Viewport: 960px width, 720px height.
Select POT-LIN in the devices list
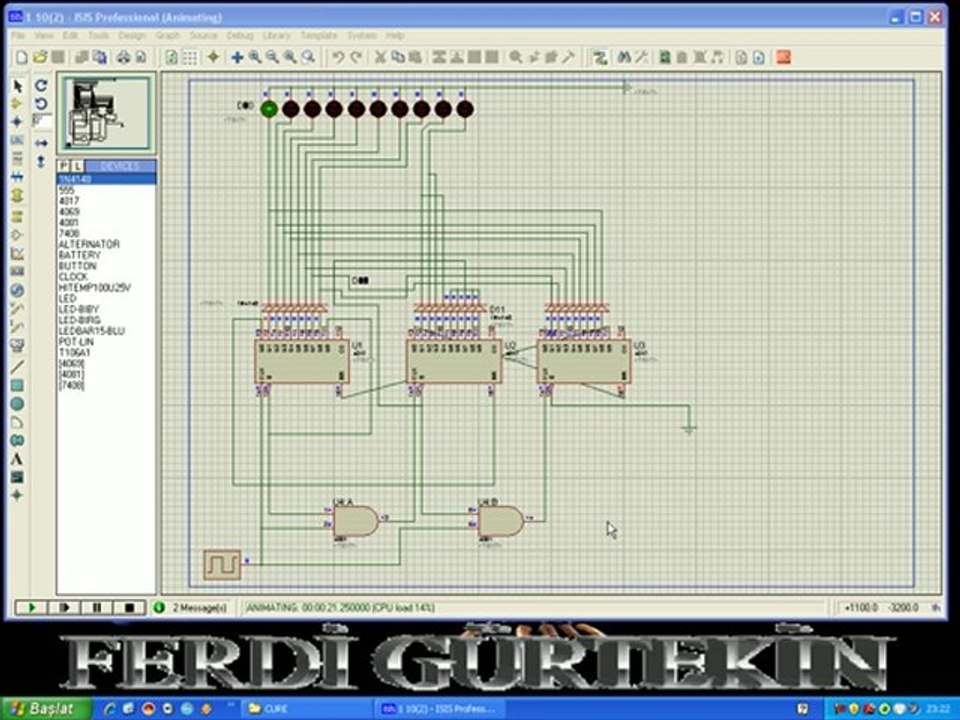[x=77, y=342]
